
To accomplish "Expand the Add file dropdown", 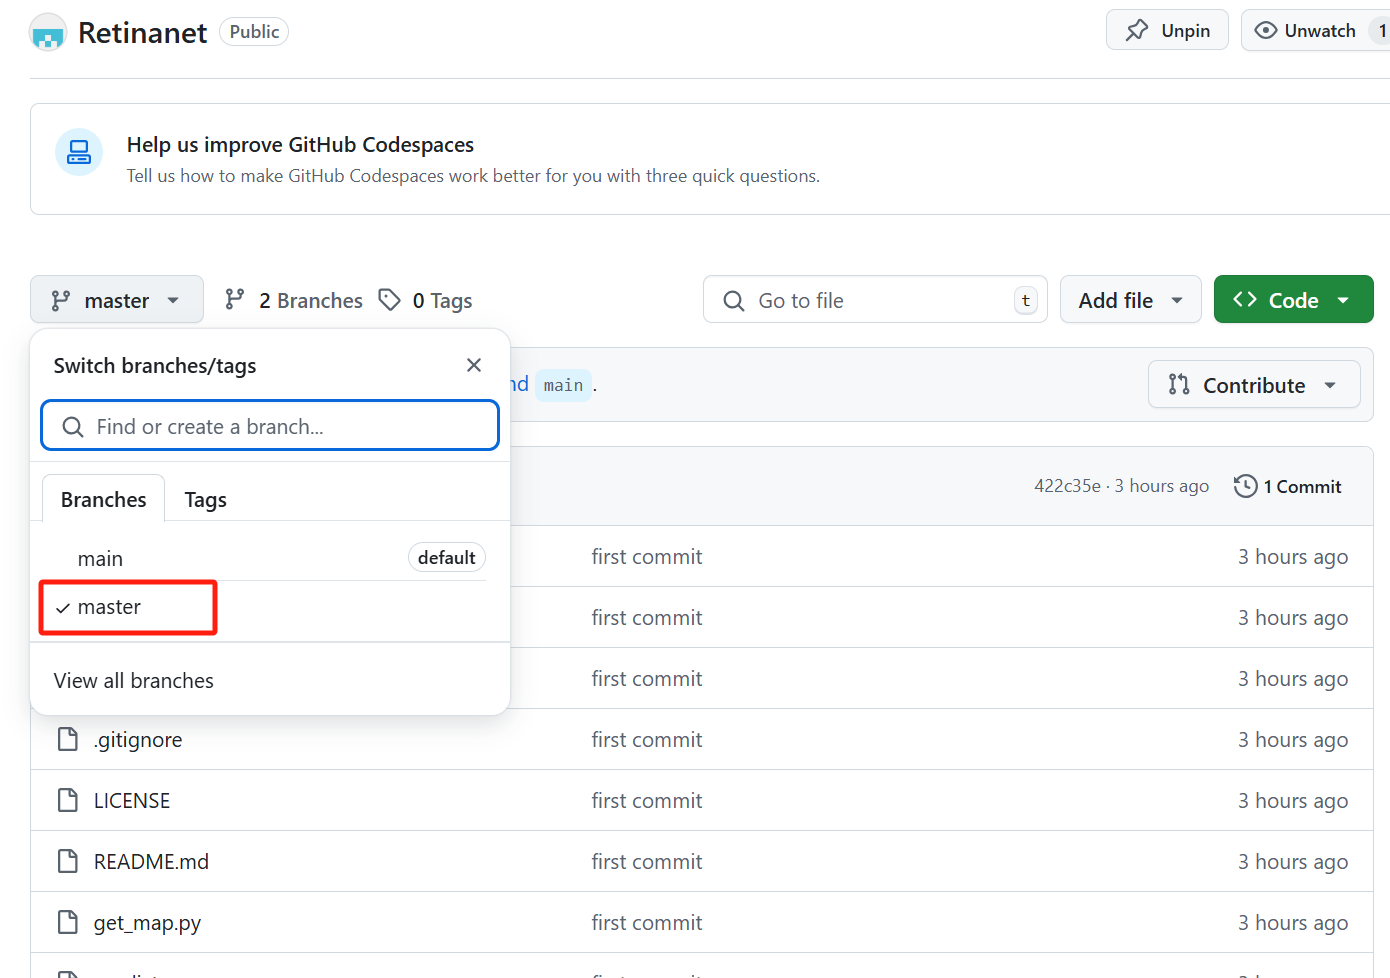I will (x=1131, y=300).
